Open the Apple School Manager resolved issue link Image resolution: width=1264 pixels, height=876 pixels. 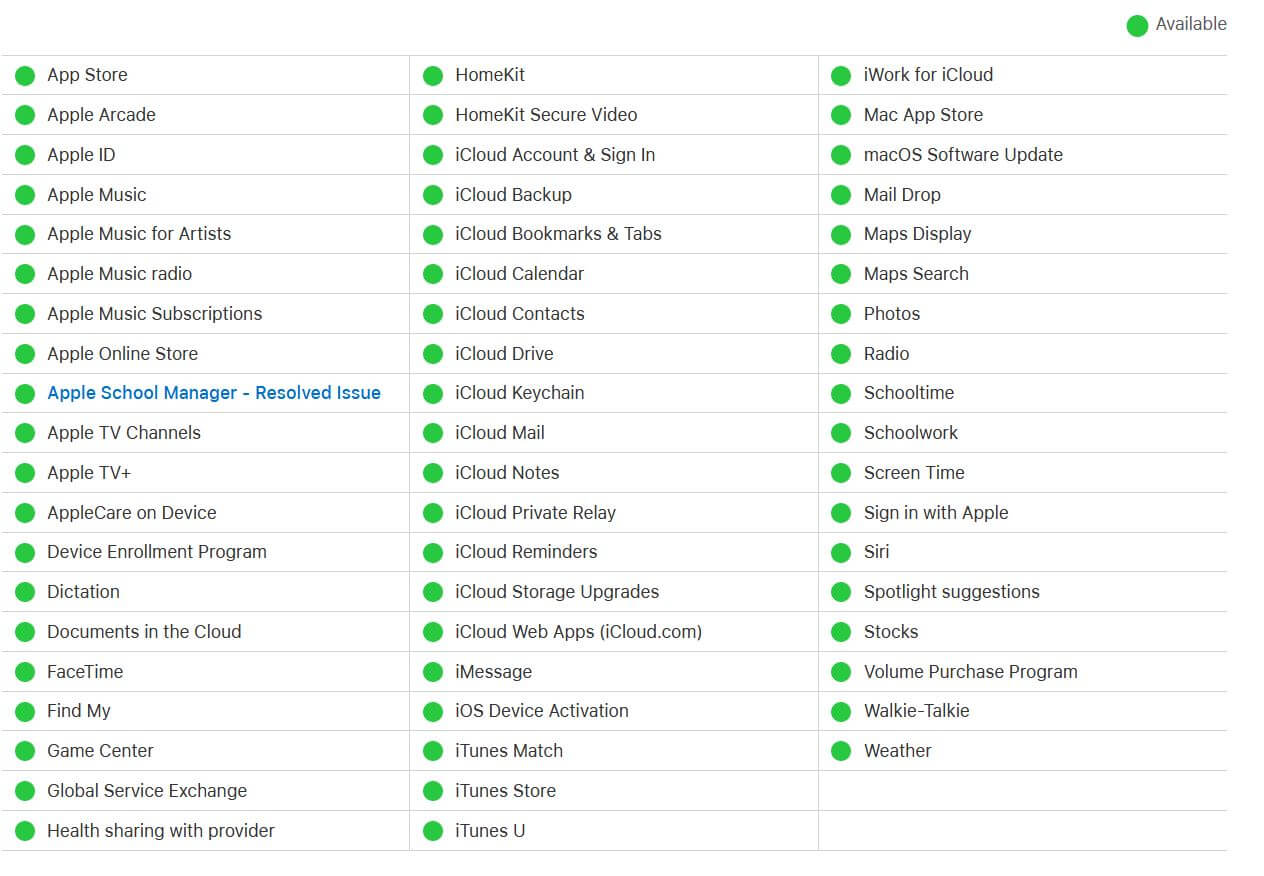[213, 393]
